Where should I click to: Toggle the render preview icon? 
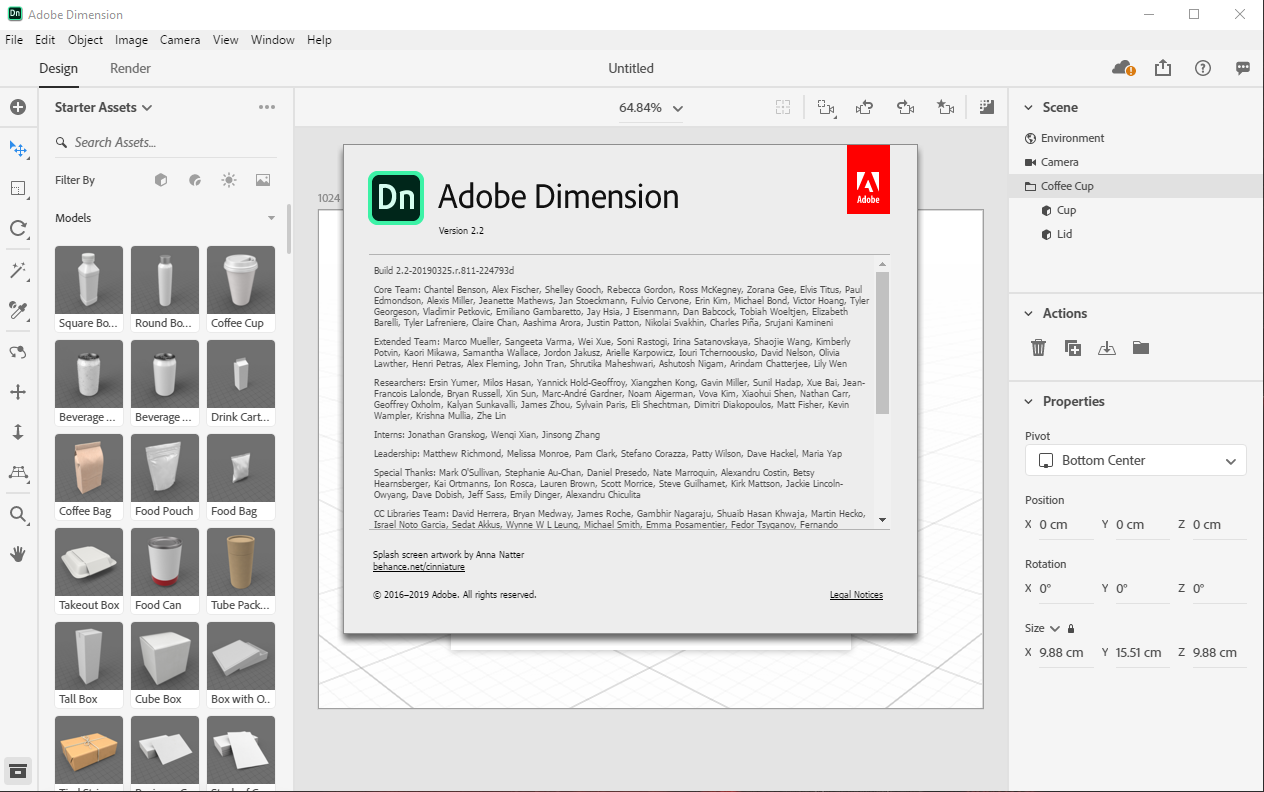pyautogui.click(x=986, y=107)
